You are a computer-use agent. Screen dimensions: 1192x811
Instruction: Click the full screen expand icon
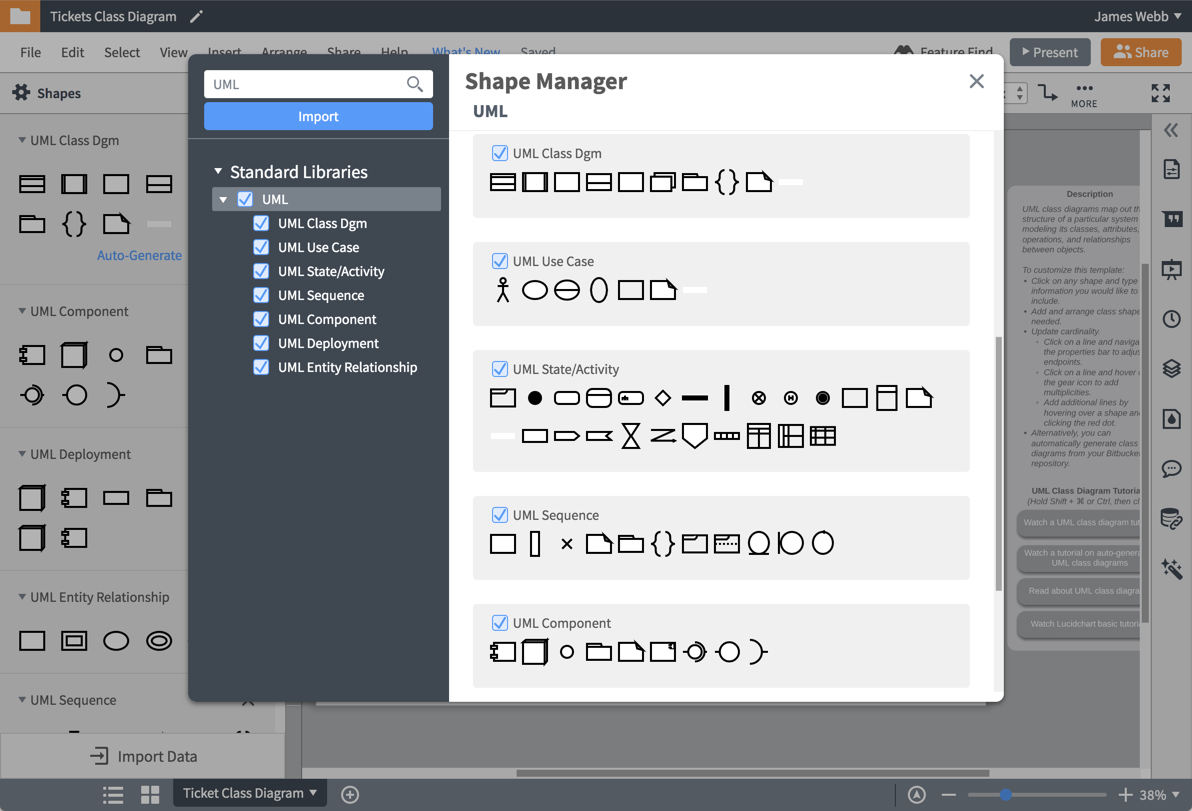click(1160, 93)
